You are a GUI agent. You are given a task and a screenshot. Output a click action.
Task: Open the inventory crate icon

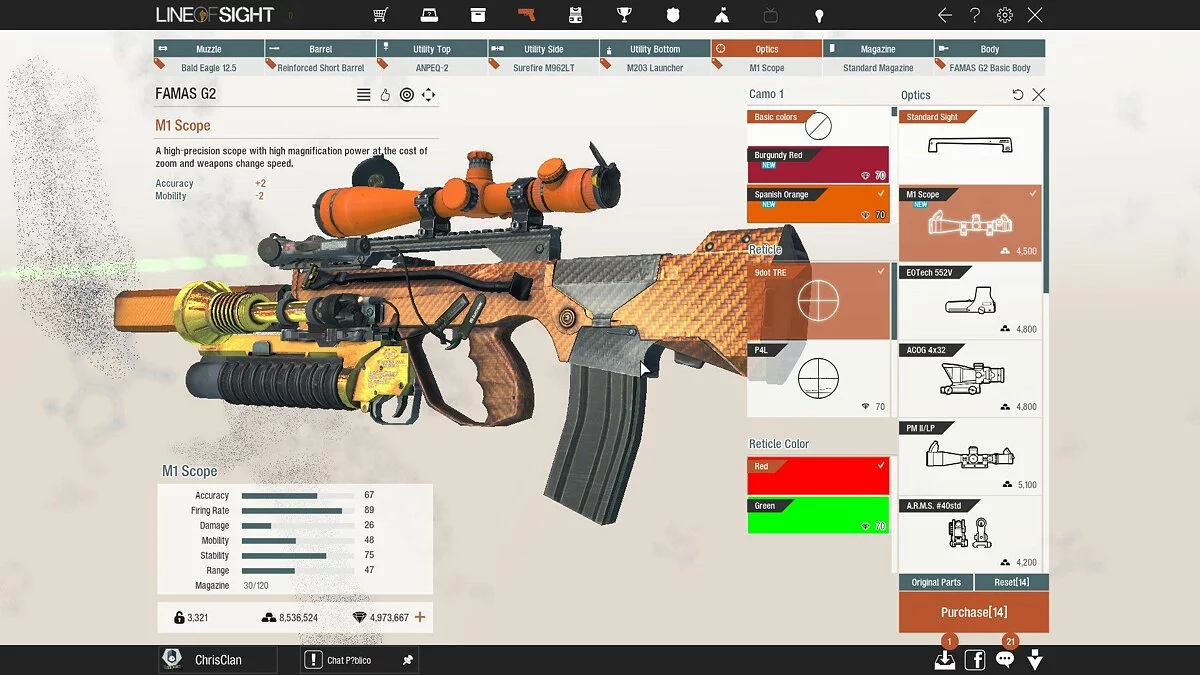(478, 15)
